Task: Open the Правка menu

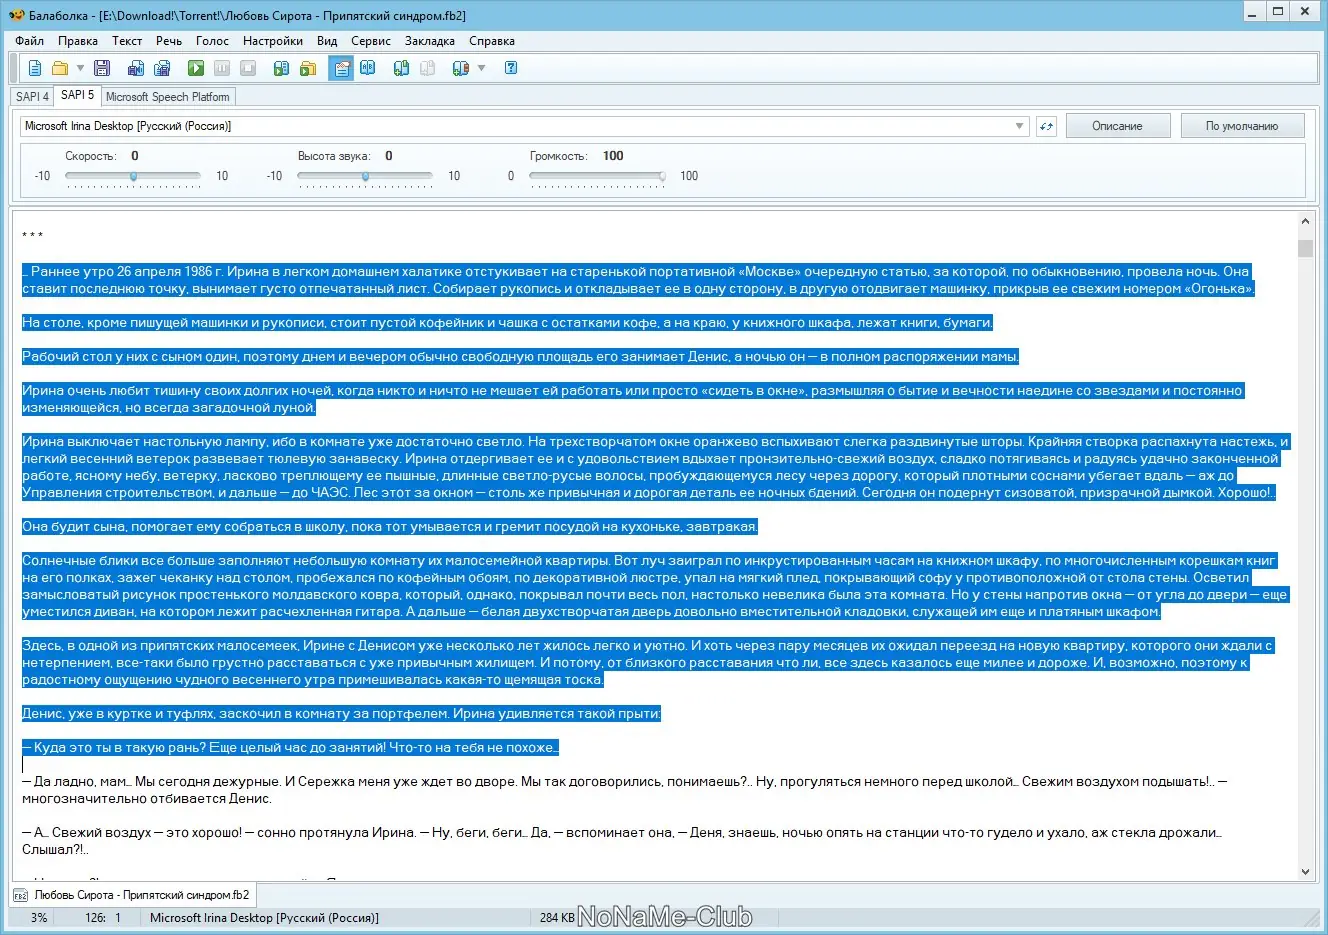Action: [x=78, y=41]
